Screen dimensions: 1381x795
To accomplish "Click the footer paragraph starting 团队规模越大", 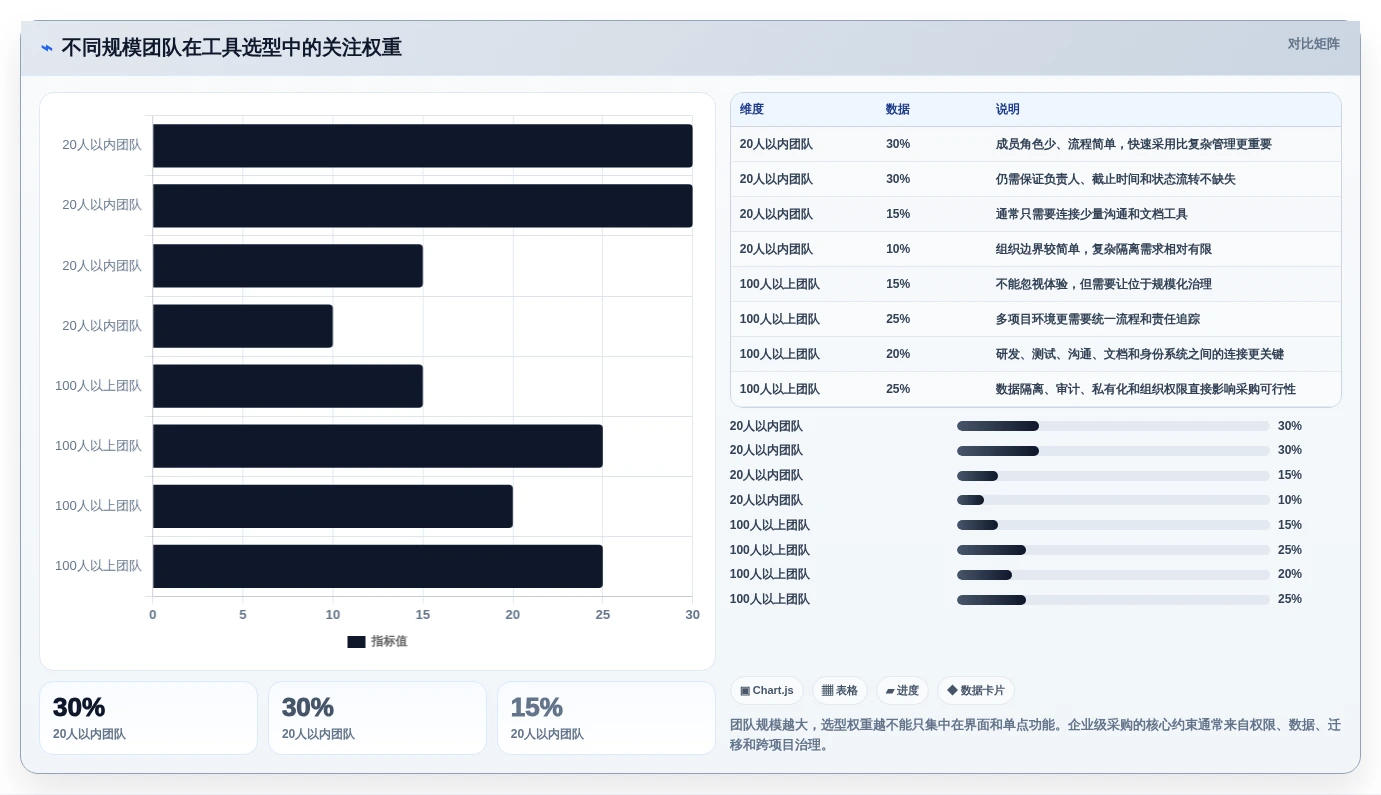I will point(1035,735).
